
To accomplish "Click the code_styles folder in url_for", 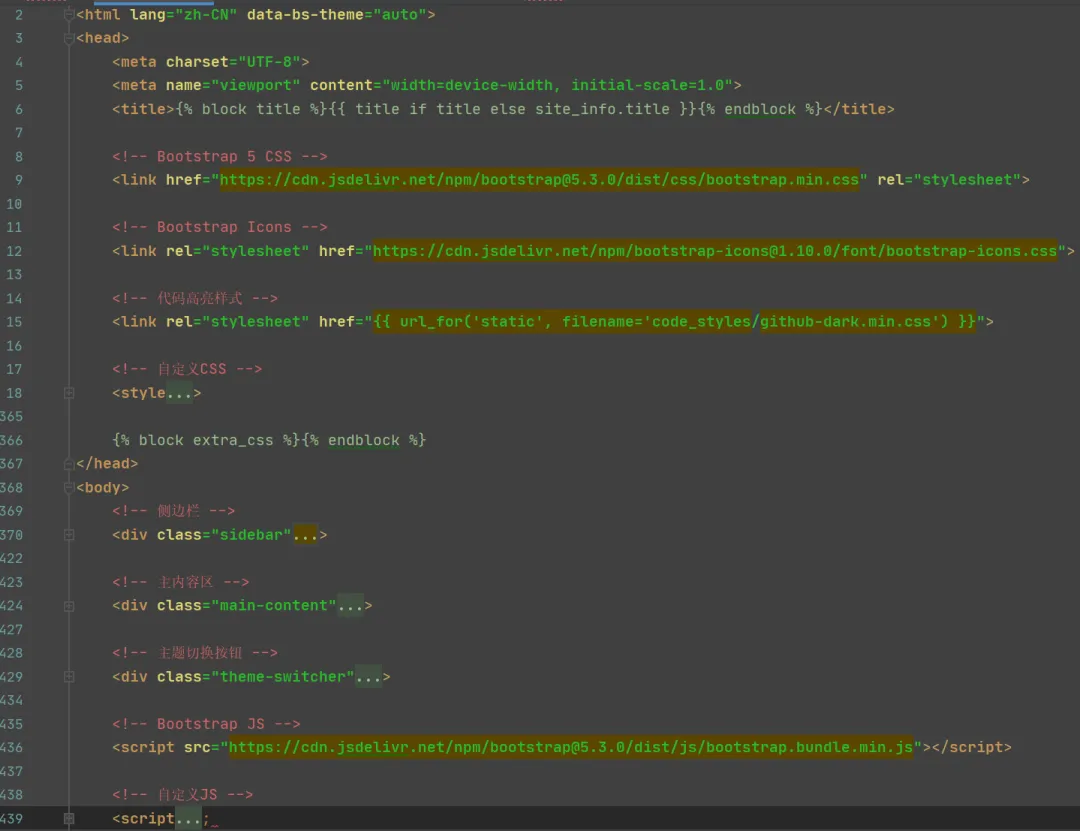I will click(702, 322).
